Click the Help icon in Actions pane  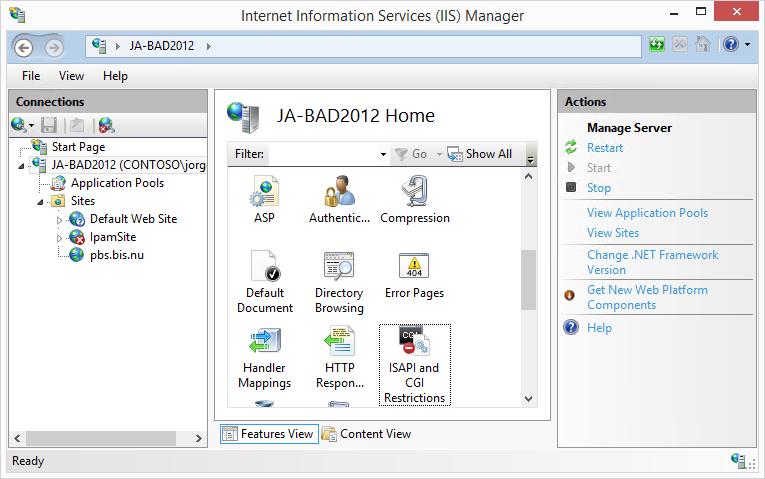point(571,327)
